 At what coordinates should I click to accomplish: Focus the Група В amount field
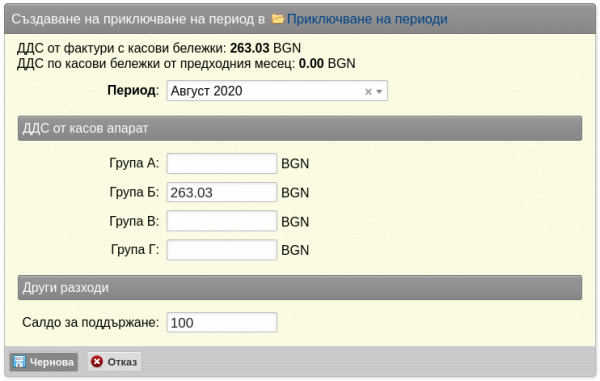(x=222, y=221)
